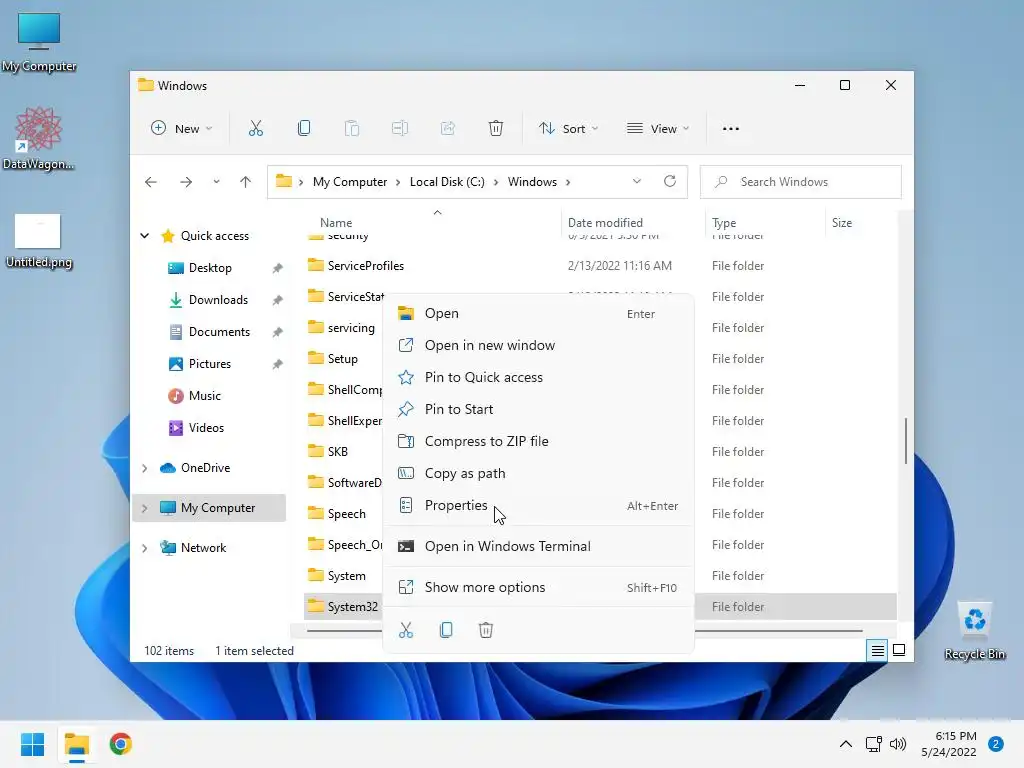
Task: Switch to details view in status bar
Action: (877, 650)
